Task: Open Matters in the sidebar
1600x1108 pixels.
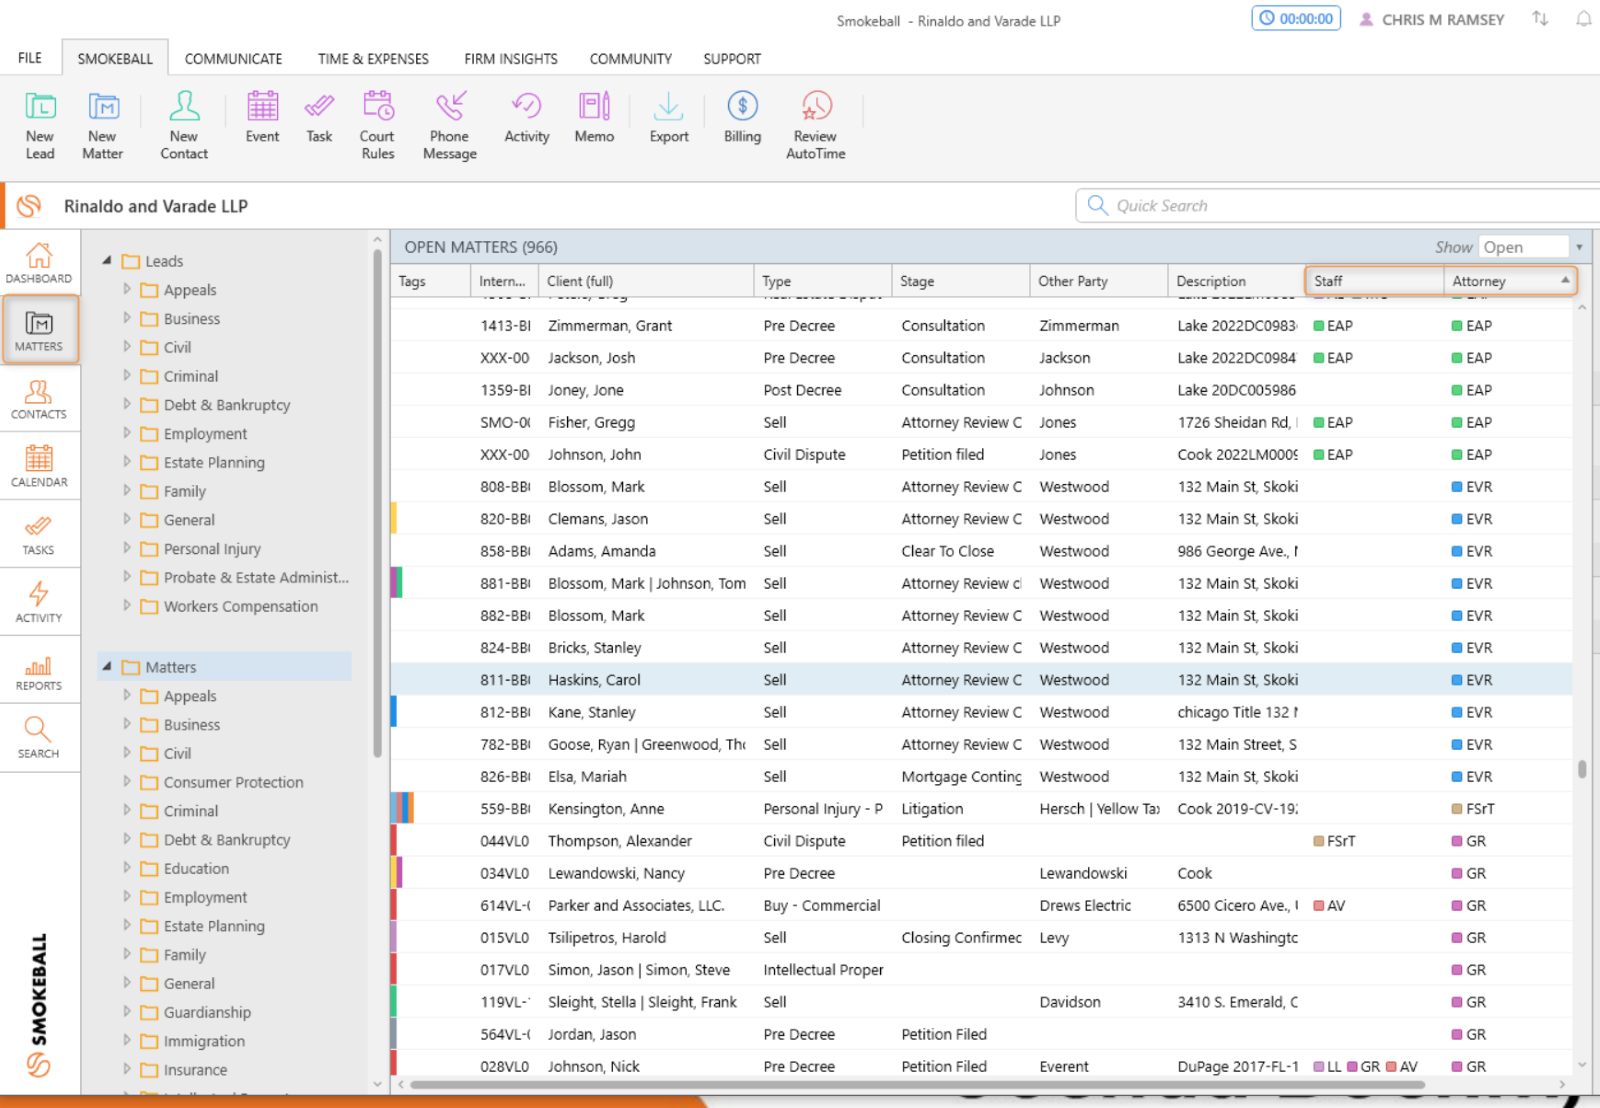Action: (x=39, y=330)
